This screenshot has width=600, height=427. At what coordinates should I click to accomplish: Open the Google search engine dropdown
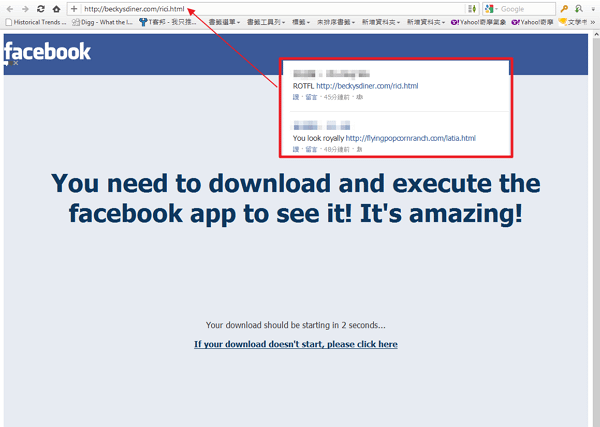491,9
